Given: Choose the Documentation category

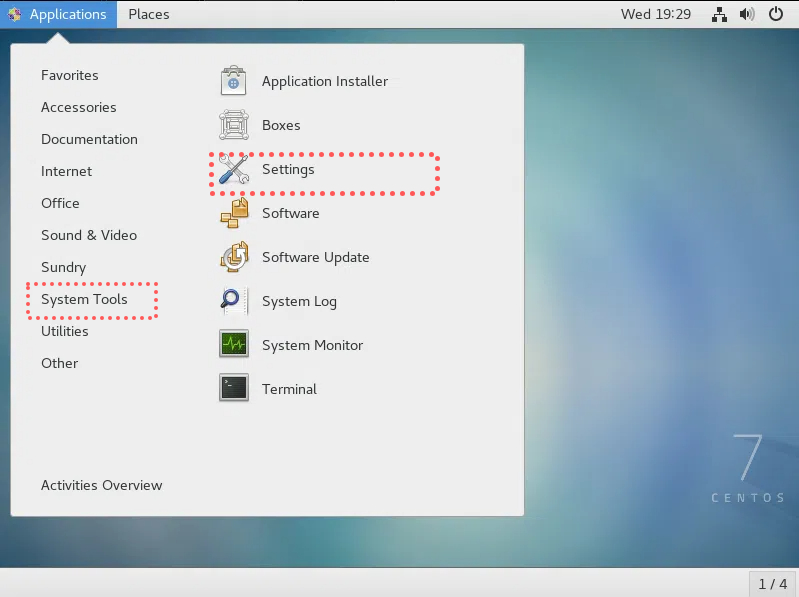Looking at the screenshot, I should click(89, 140).
